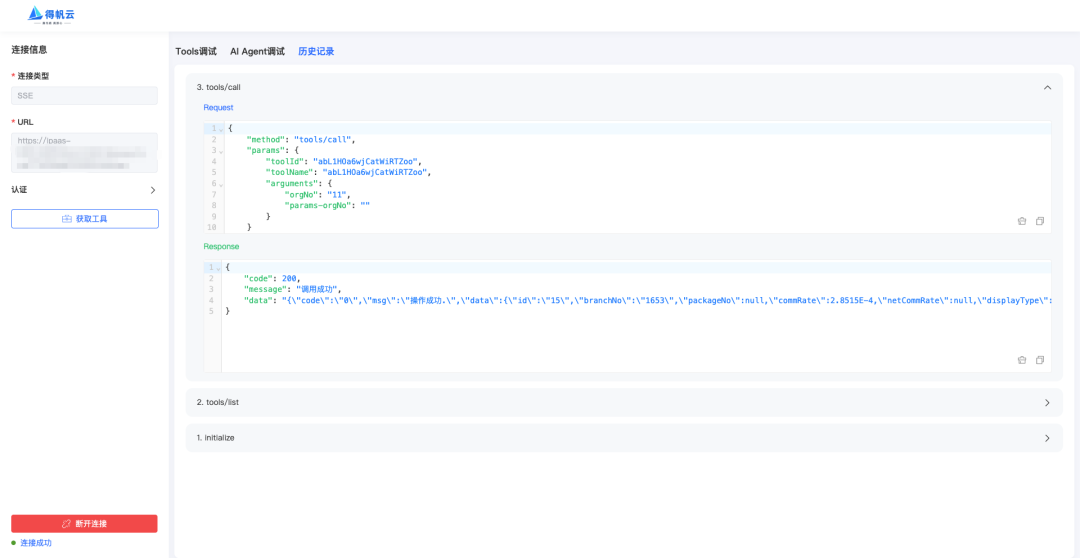This screenshot has width=1080, height=558.
Task: Click the "message": "调用成功" line
Action: 292,289
